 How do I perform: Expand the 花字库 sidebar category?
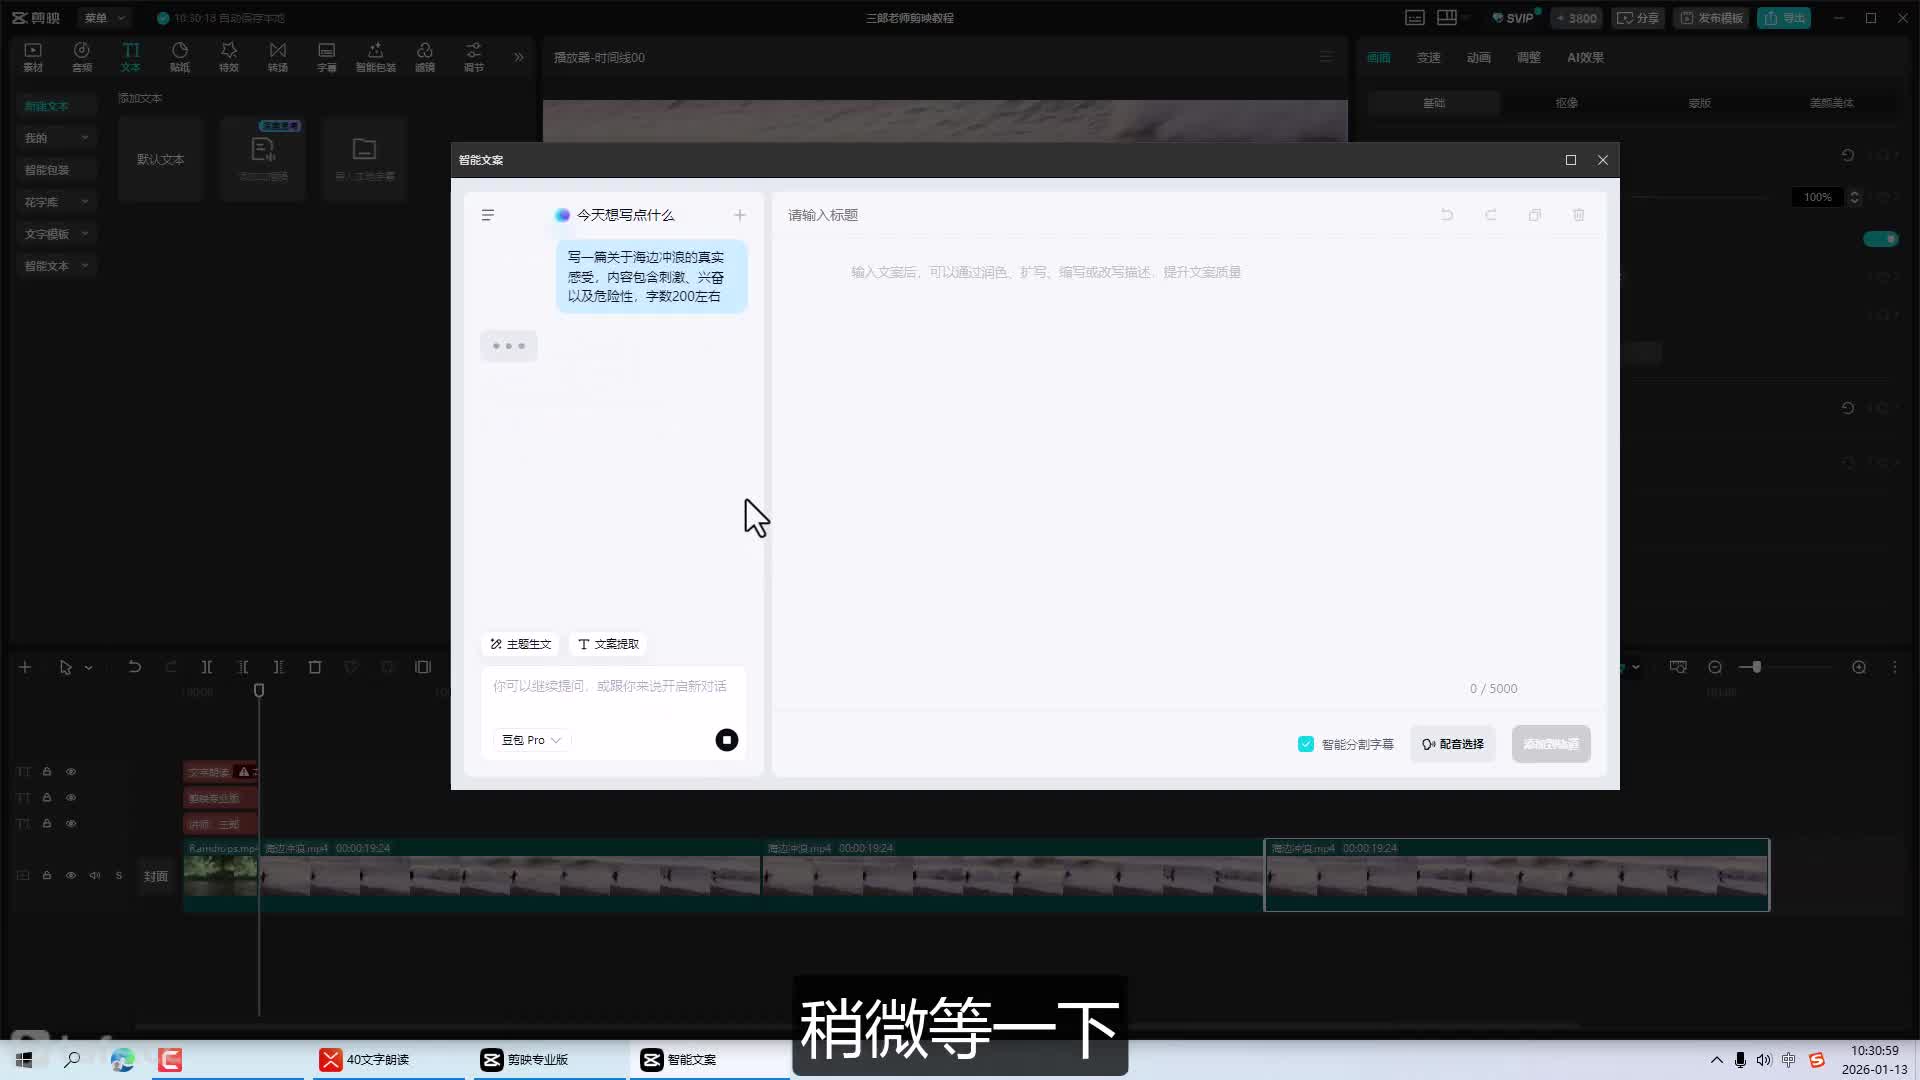coord(56,202)
